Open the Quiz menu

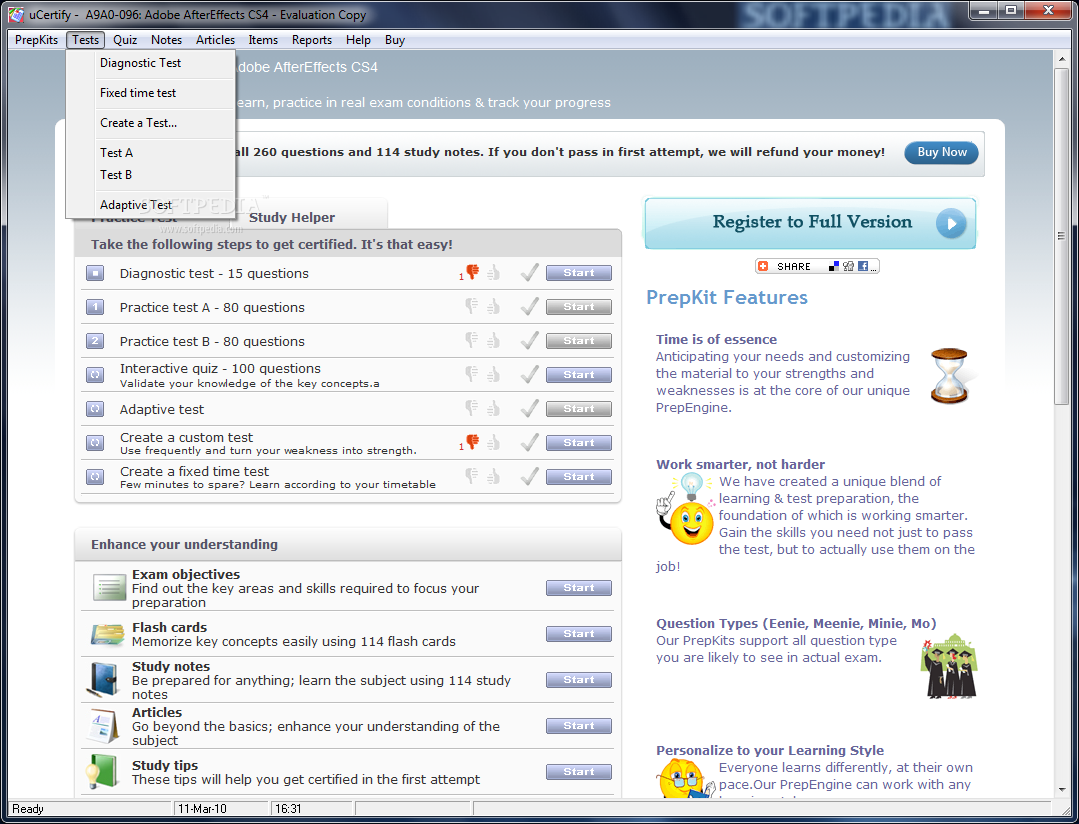125,40
